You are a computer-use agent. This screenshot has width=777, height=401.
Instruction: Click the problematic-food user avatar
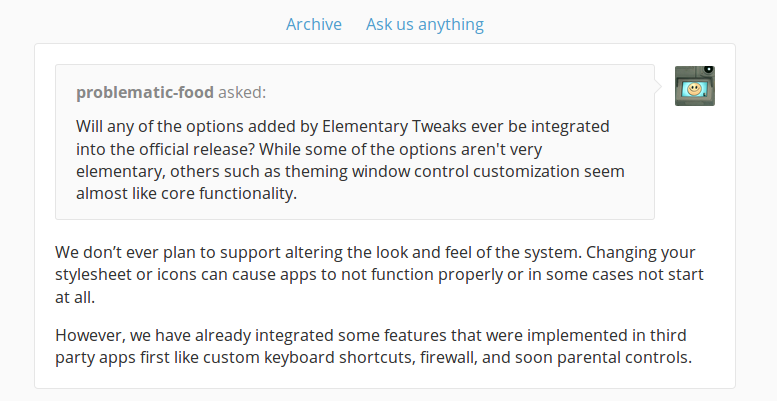[x=695, y=86]
